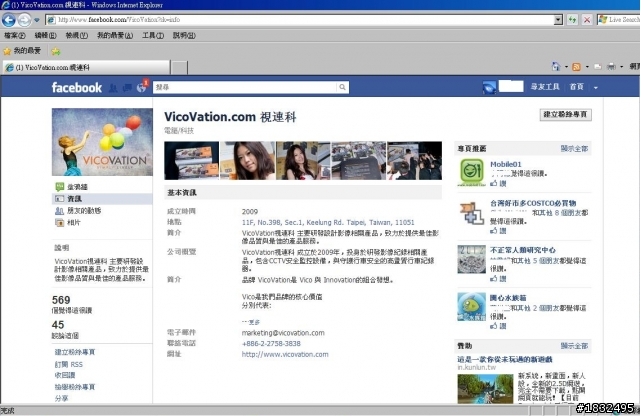The height and width of the screenshot is (416, 641).
Task: Click the game ad landscape thumbnail
Action: (485, 389)
